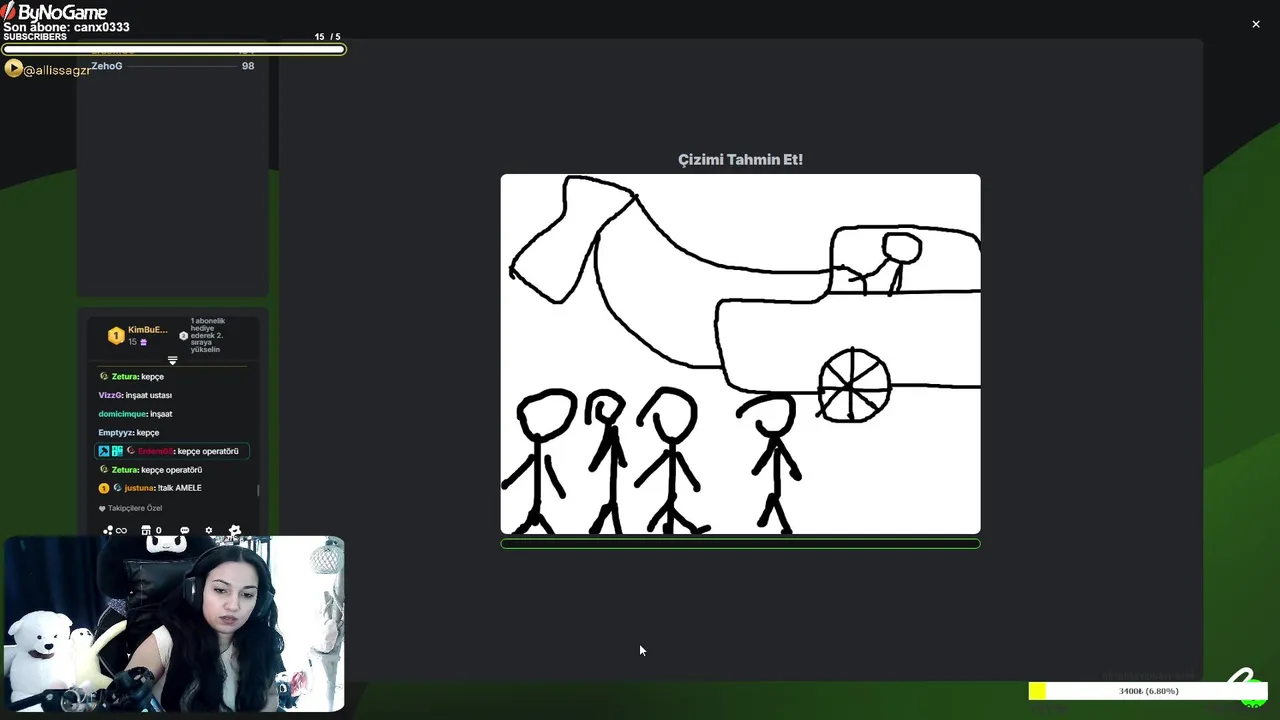
Task: Click the '1 abonelik hediye ederek' prompt
Action: point(208,335)
